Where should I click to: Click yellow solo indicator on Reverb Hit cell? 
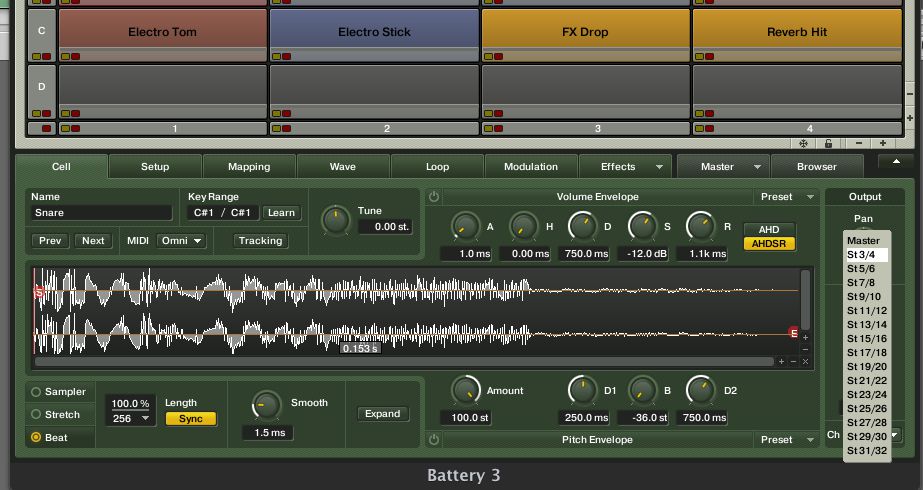coord(699,57)
